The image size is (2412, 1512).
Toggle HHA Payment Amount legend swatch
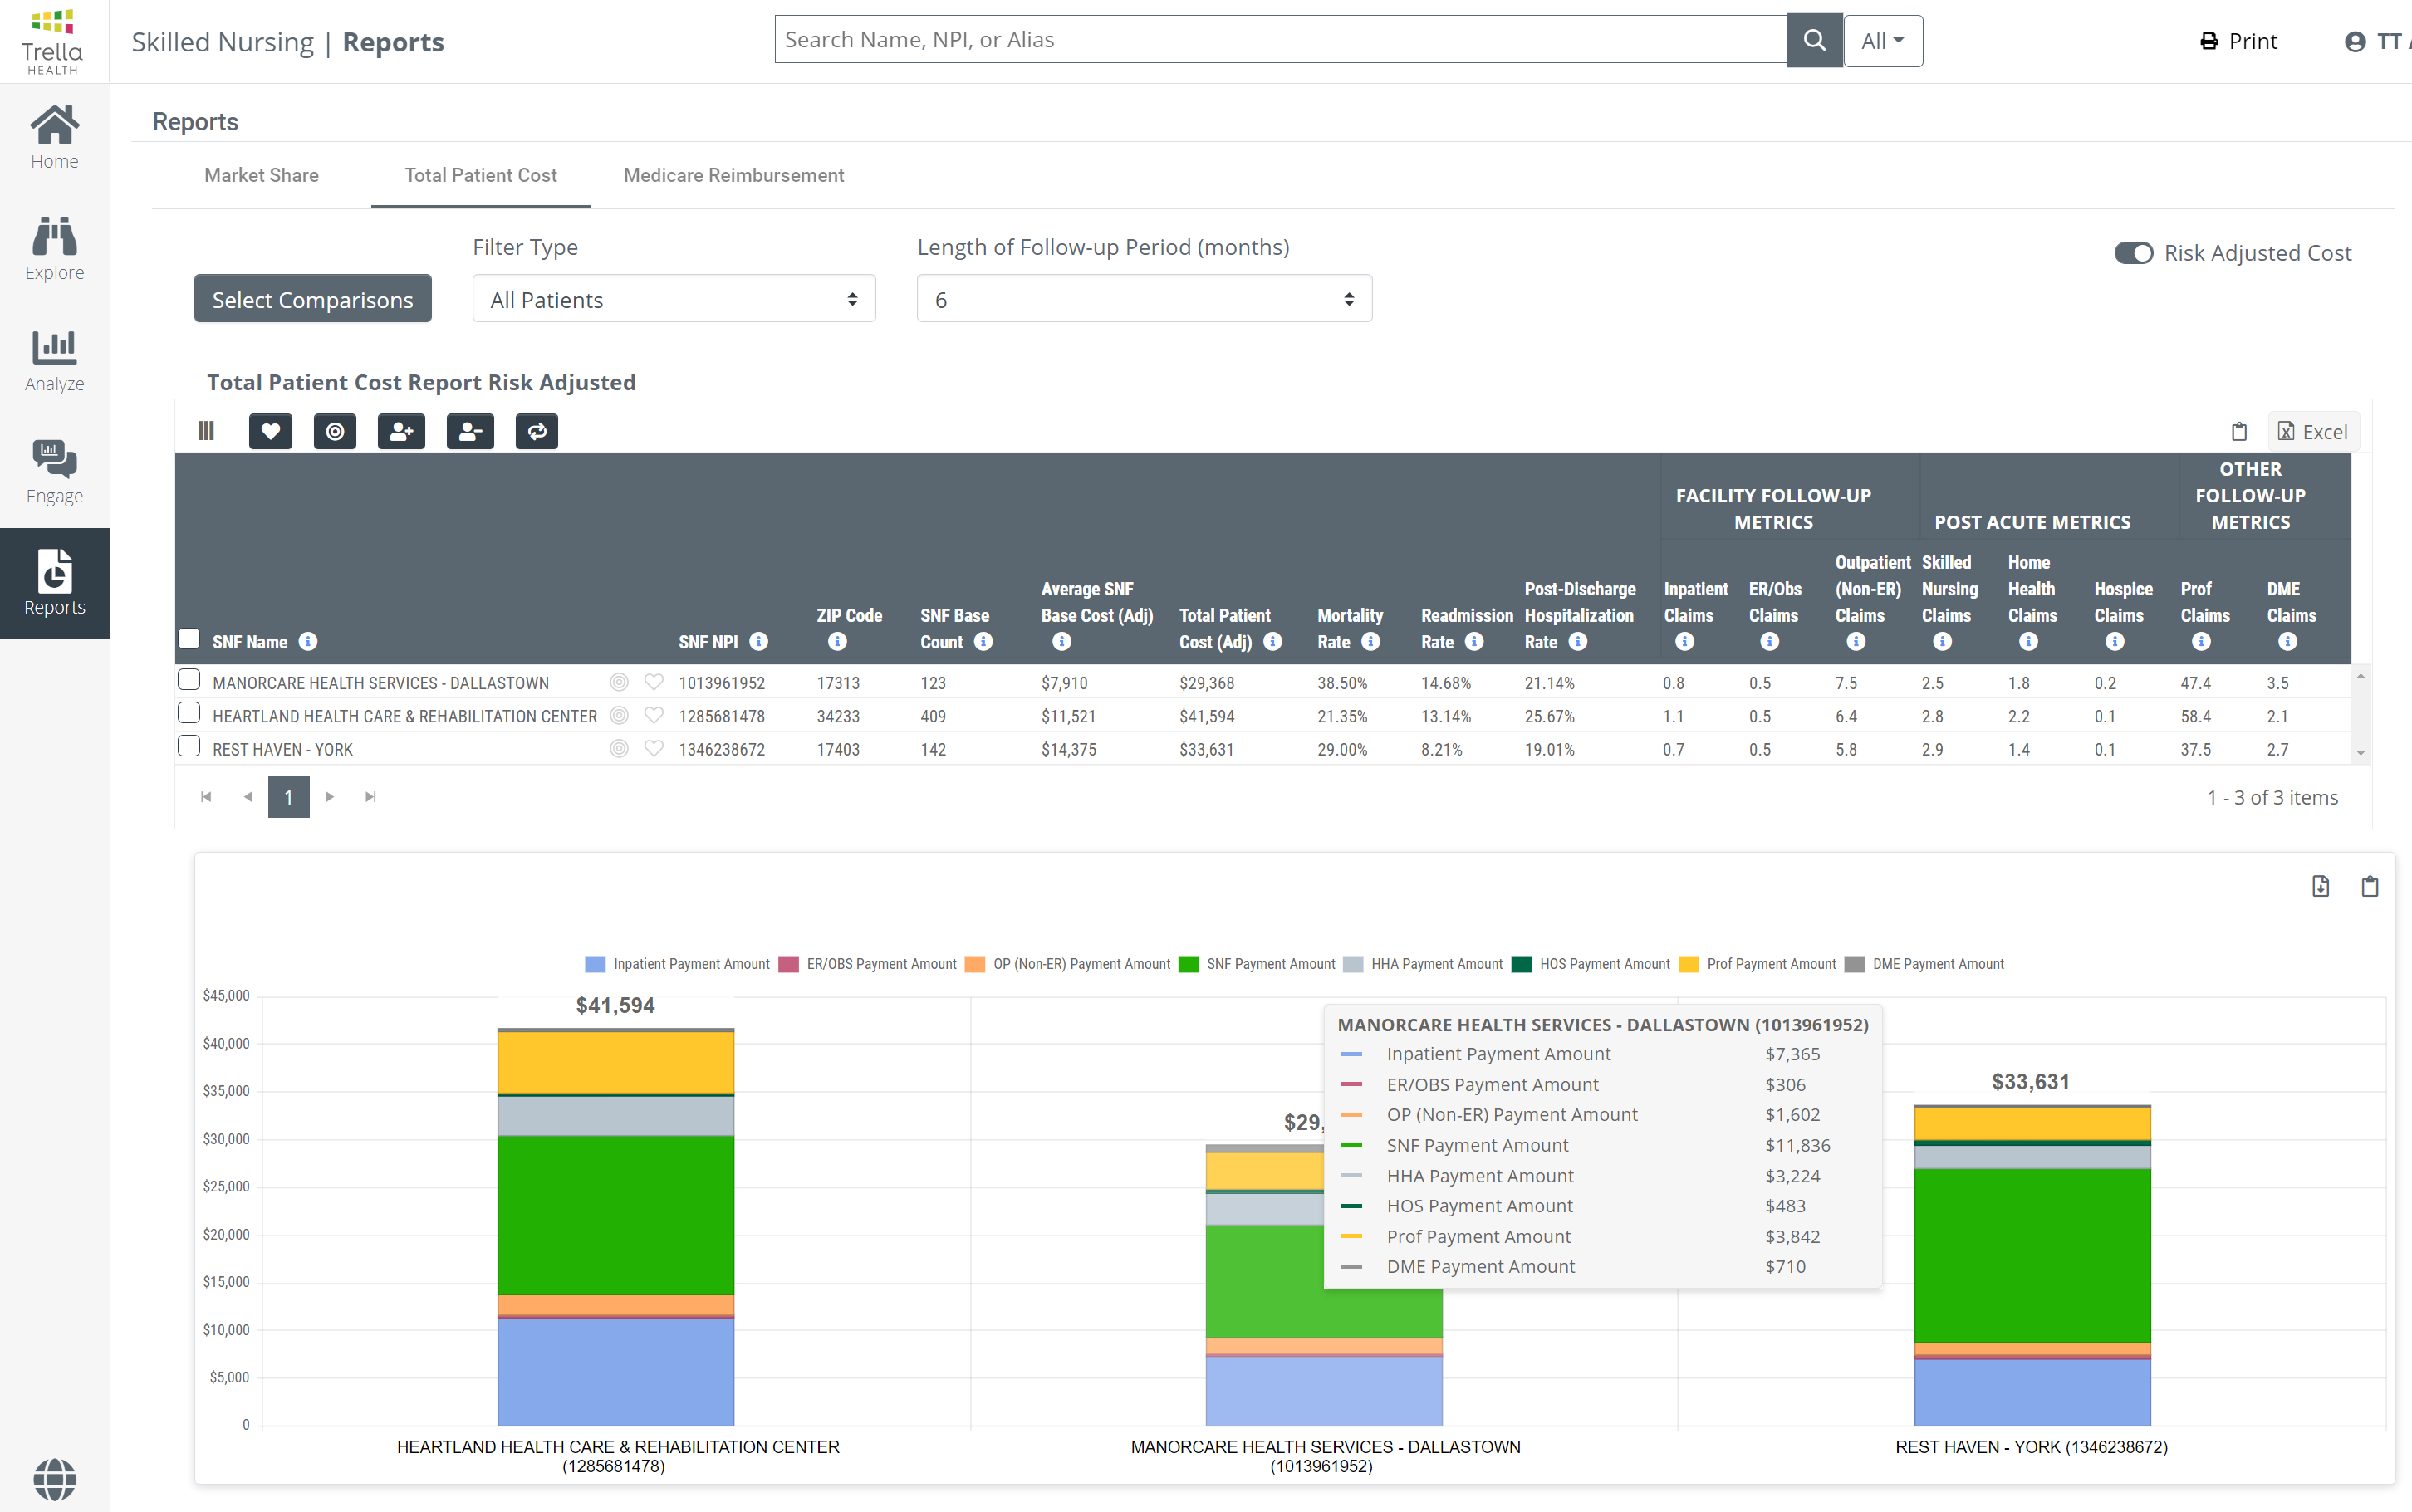[1352, 964]
